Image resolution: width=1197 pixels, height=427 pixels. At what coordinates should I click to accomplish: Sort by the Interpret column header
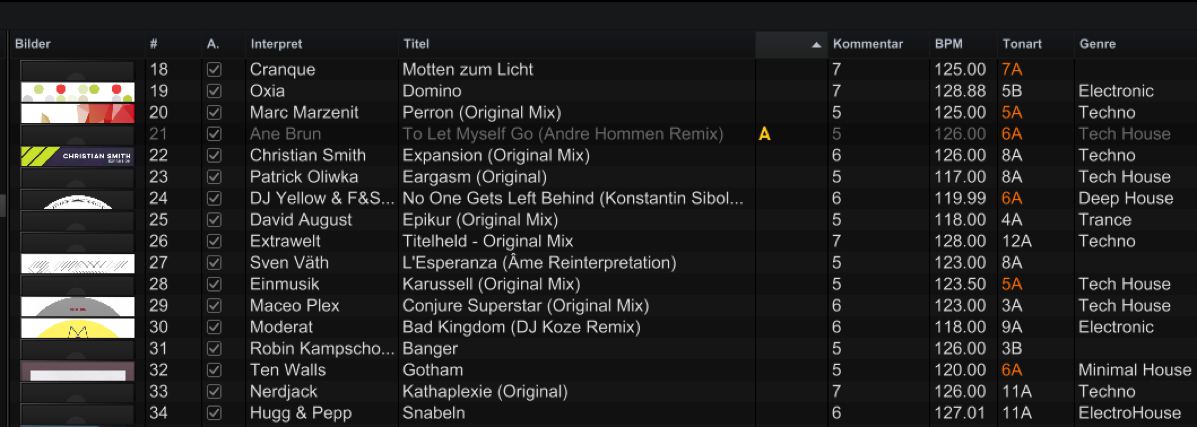click(x=276, y=44)
